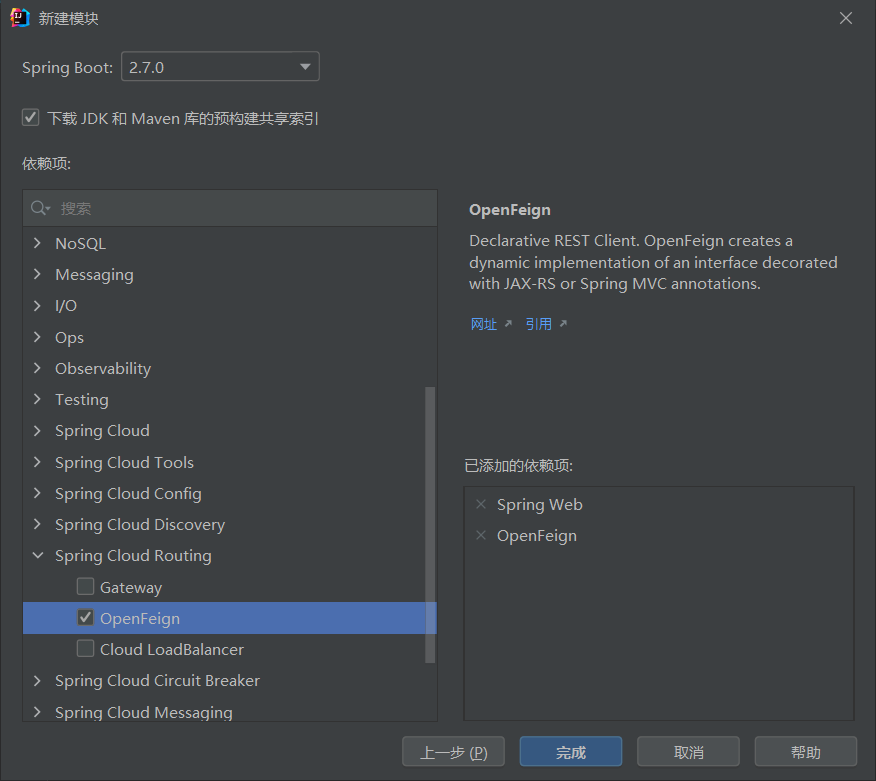Viewport: 876px width, 781px height.
Task: Click the 完成 button
Action: [570, 751]
